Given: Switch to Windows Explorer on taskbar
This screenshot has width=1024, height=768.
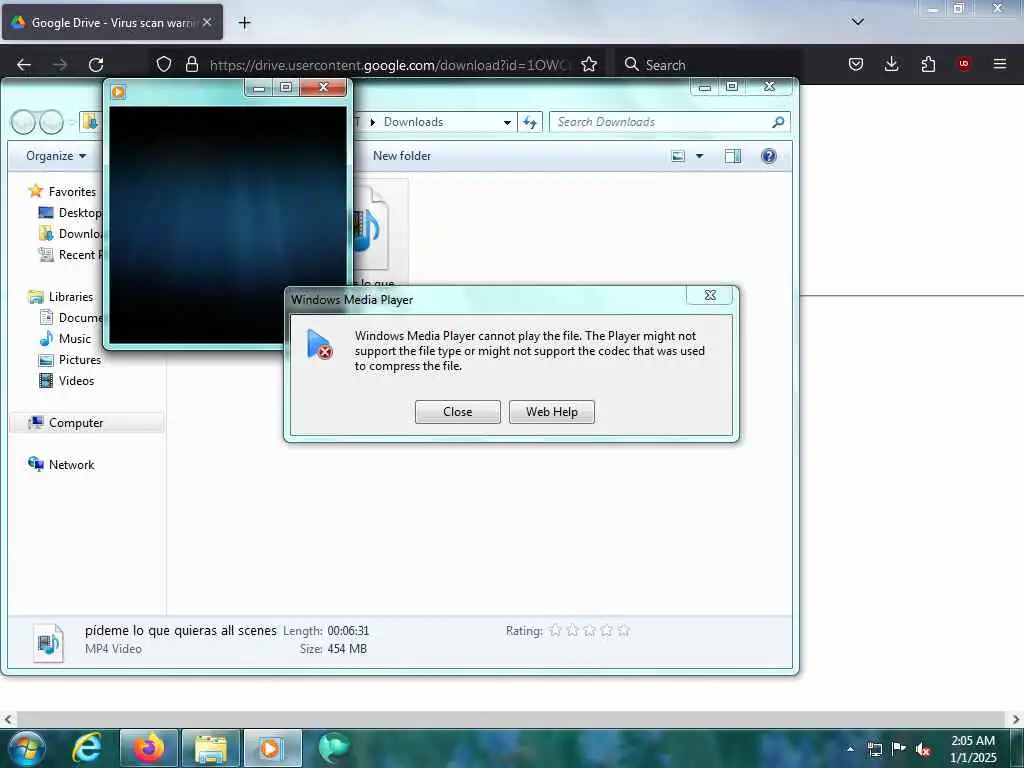Looking at the screenshot, I should coord(210,748).
